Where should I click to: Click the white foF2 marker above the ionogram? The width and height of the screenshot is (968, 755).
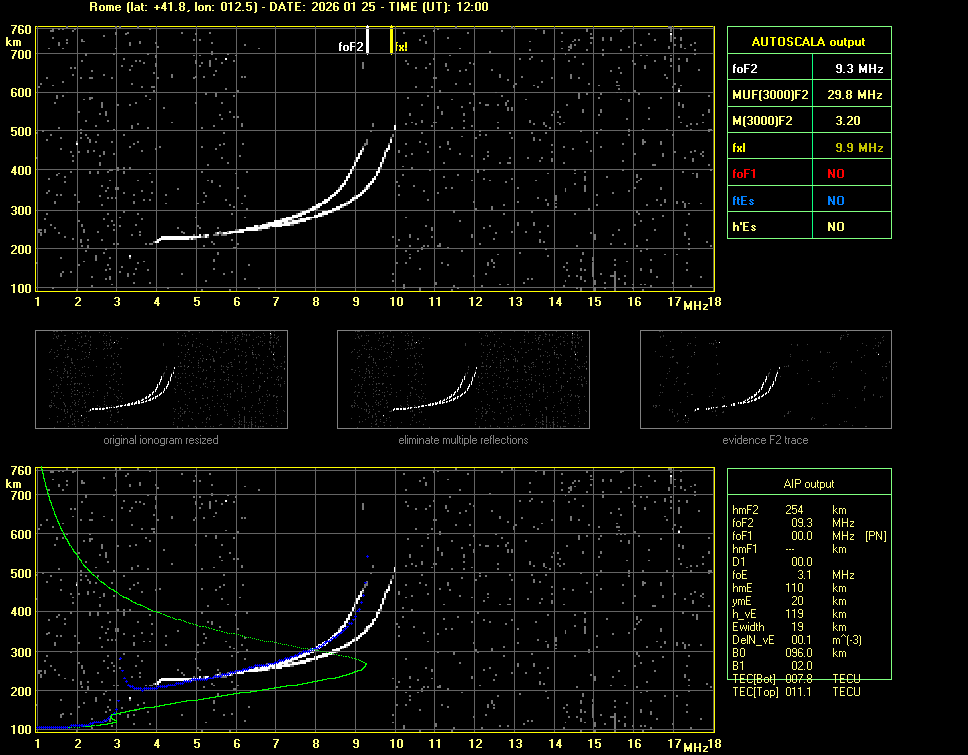(368, 40)
